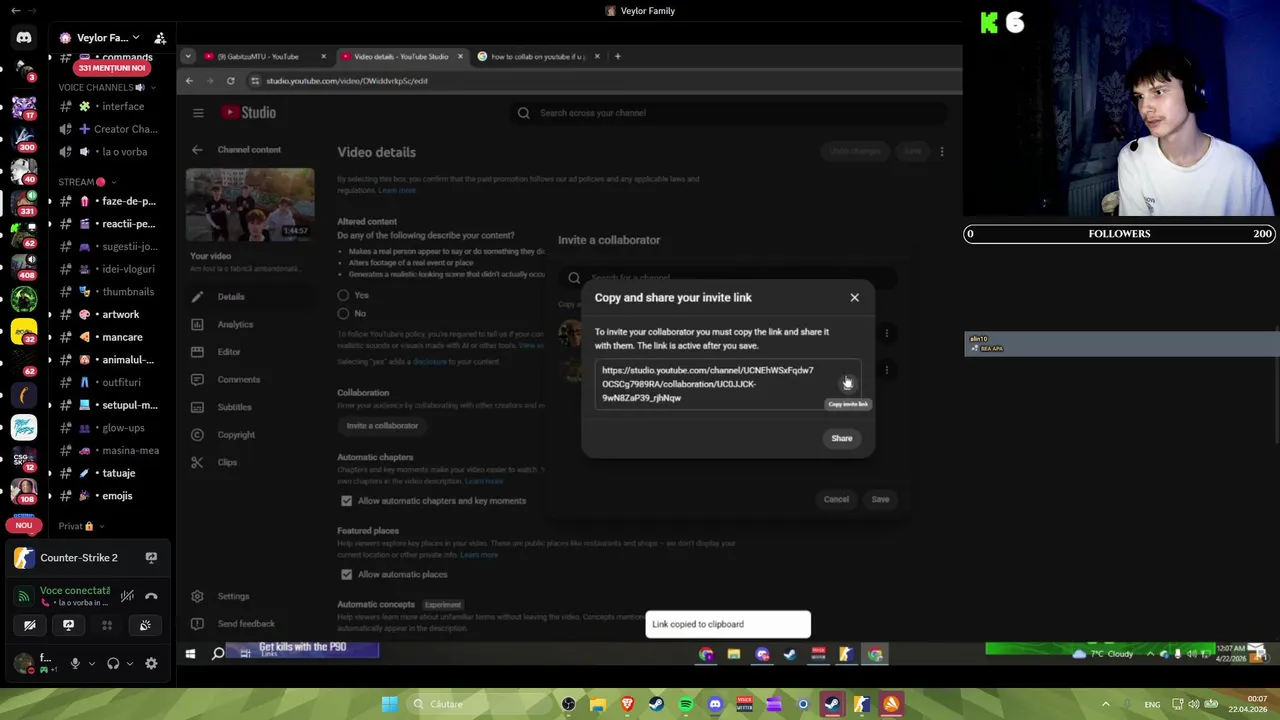This screenshot has height=720, width=1280.
Task: Open browser tab search dropdown arrow
Action: [188, 56]
